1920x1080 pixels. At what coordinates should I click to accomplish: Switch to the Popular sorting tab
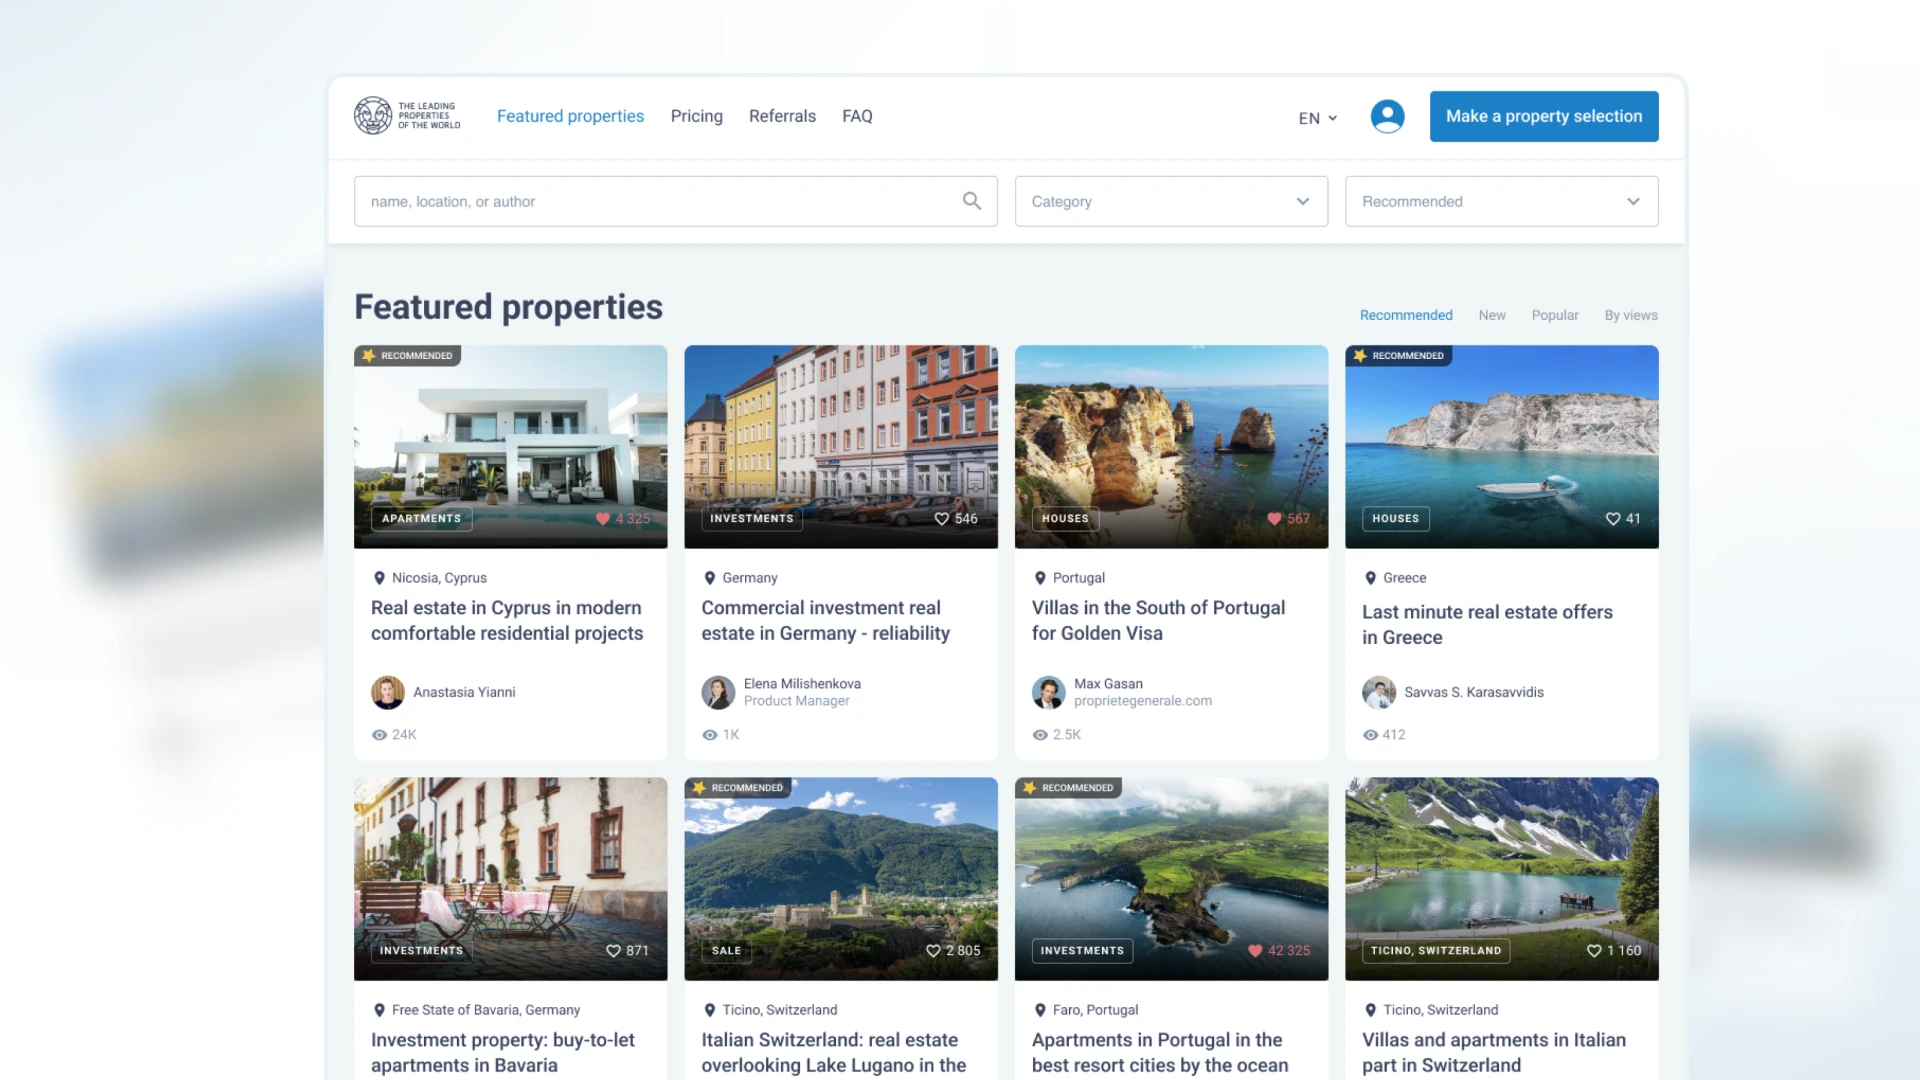click(x=1554, y=315)
